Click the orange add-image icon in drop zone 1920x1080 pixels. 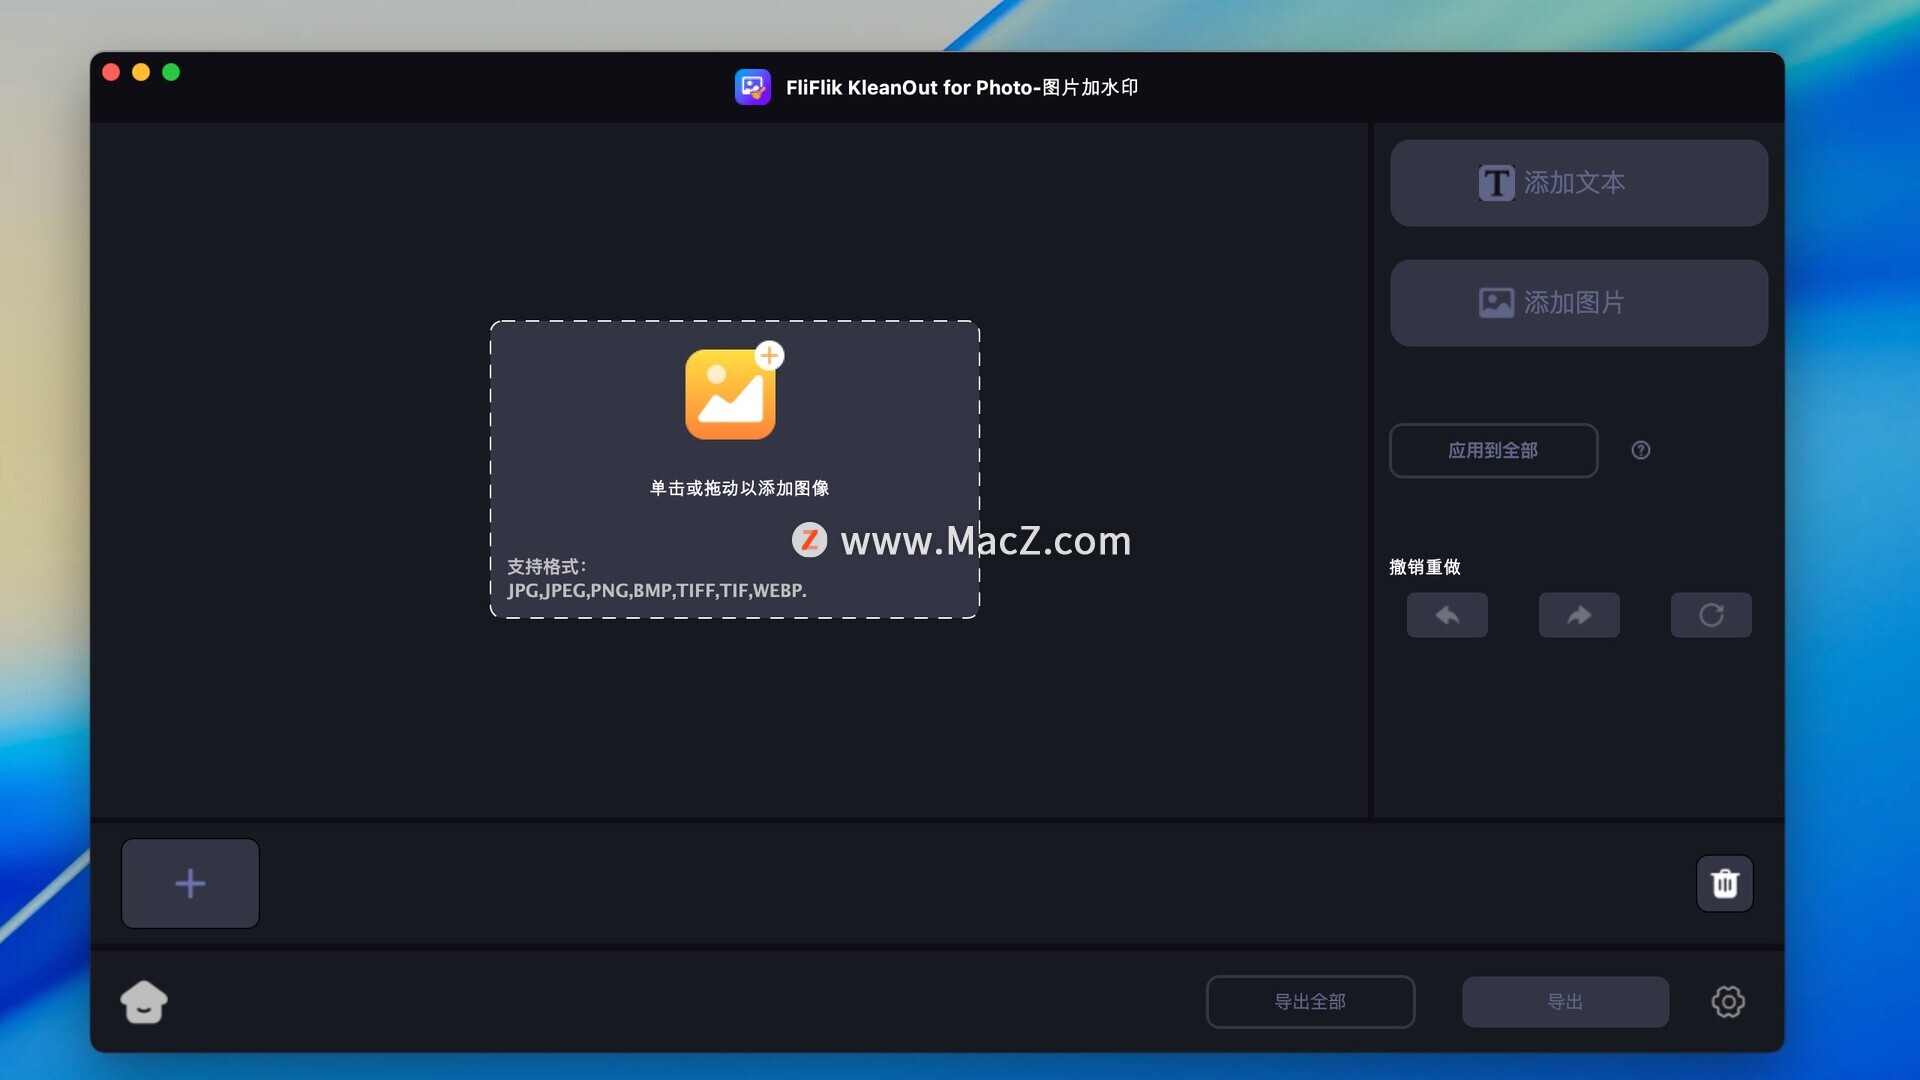pos(733,392)
